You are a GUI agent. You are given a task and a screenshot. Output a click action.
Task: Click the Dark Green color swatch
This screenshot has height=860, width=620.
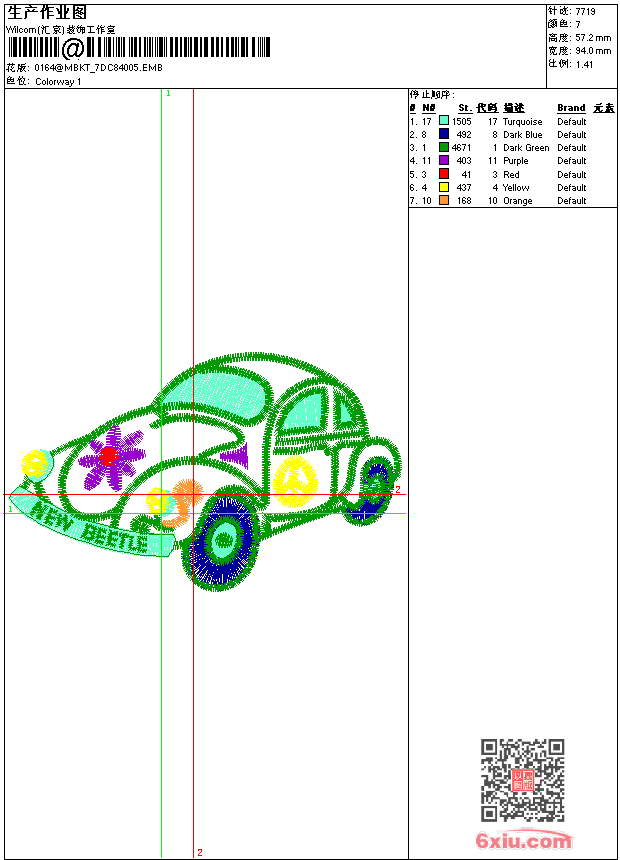(x=444, y=147)
